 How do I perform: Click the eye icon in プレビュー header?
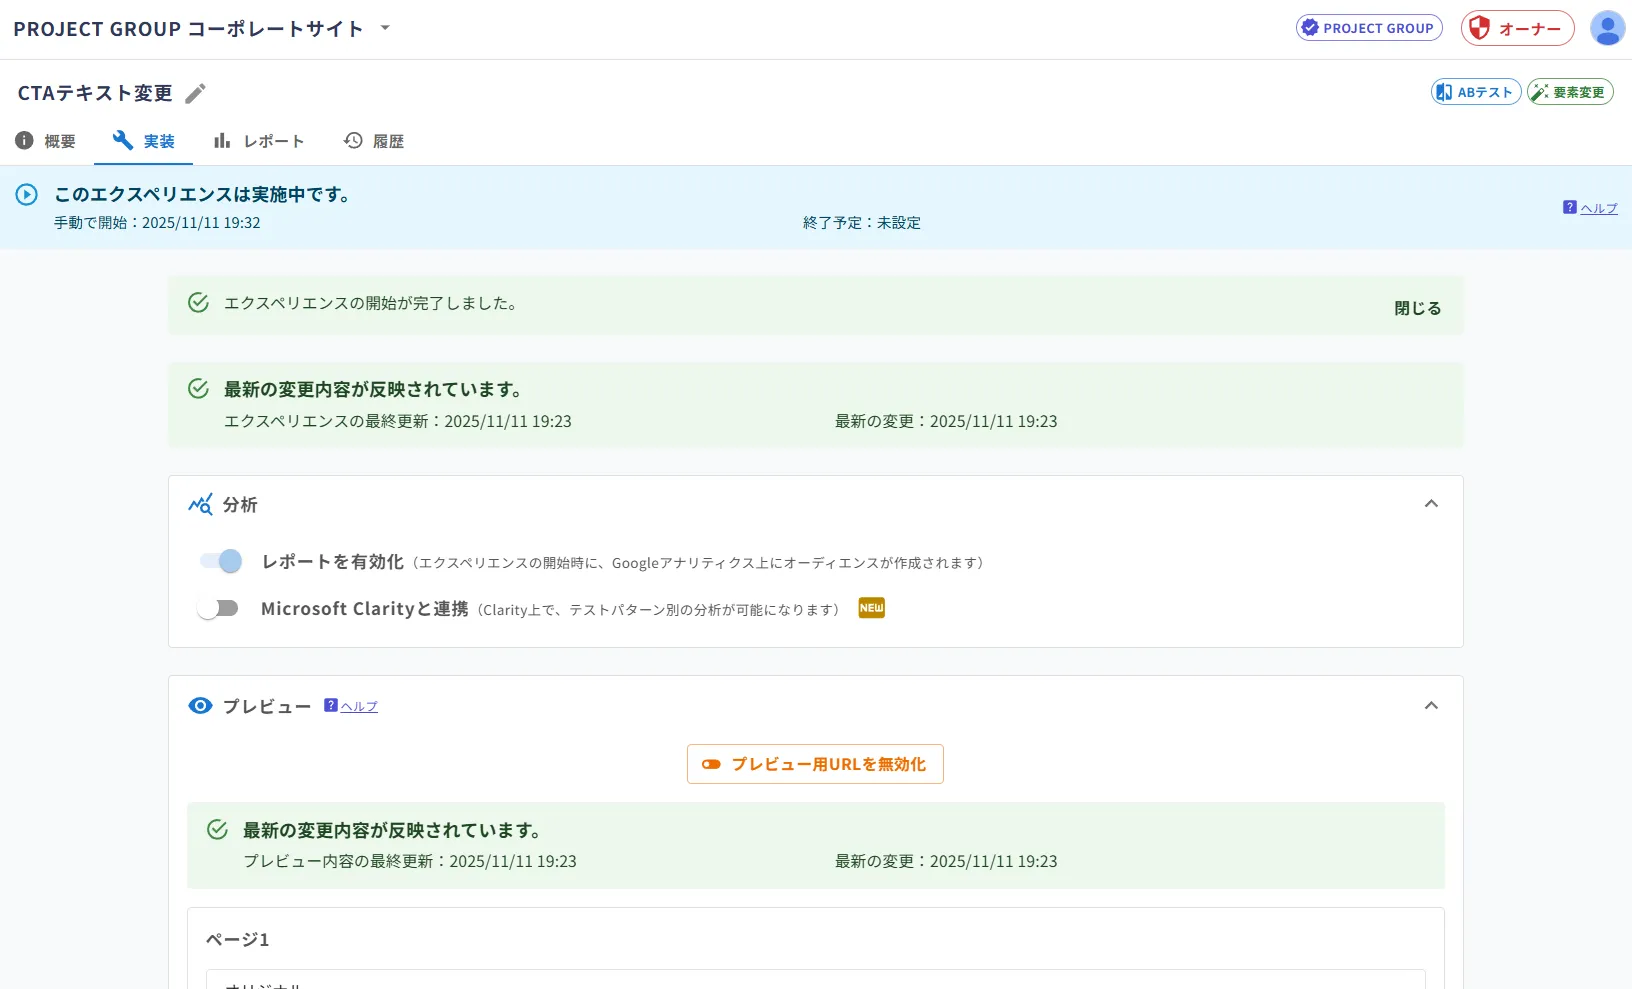[x=200, y=706]
